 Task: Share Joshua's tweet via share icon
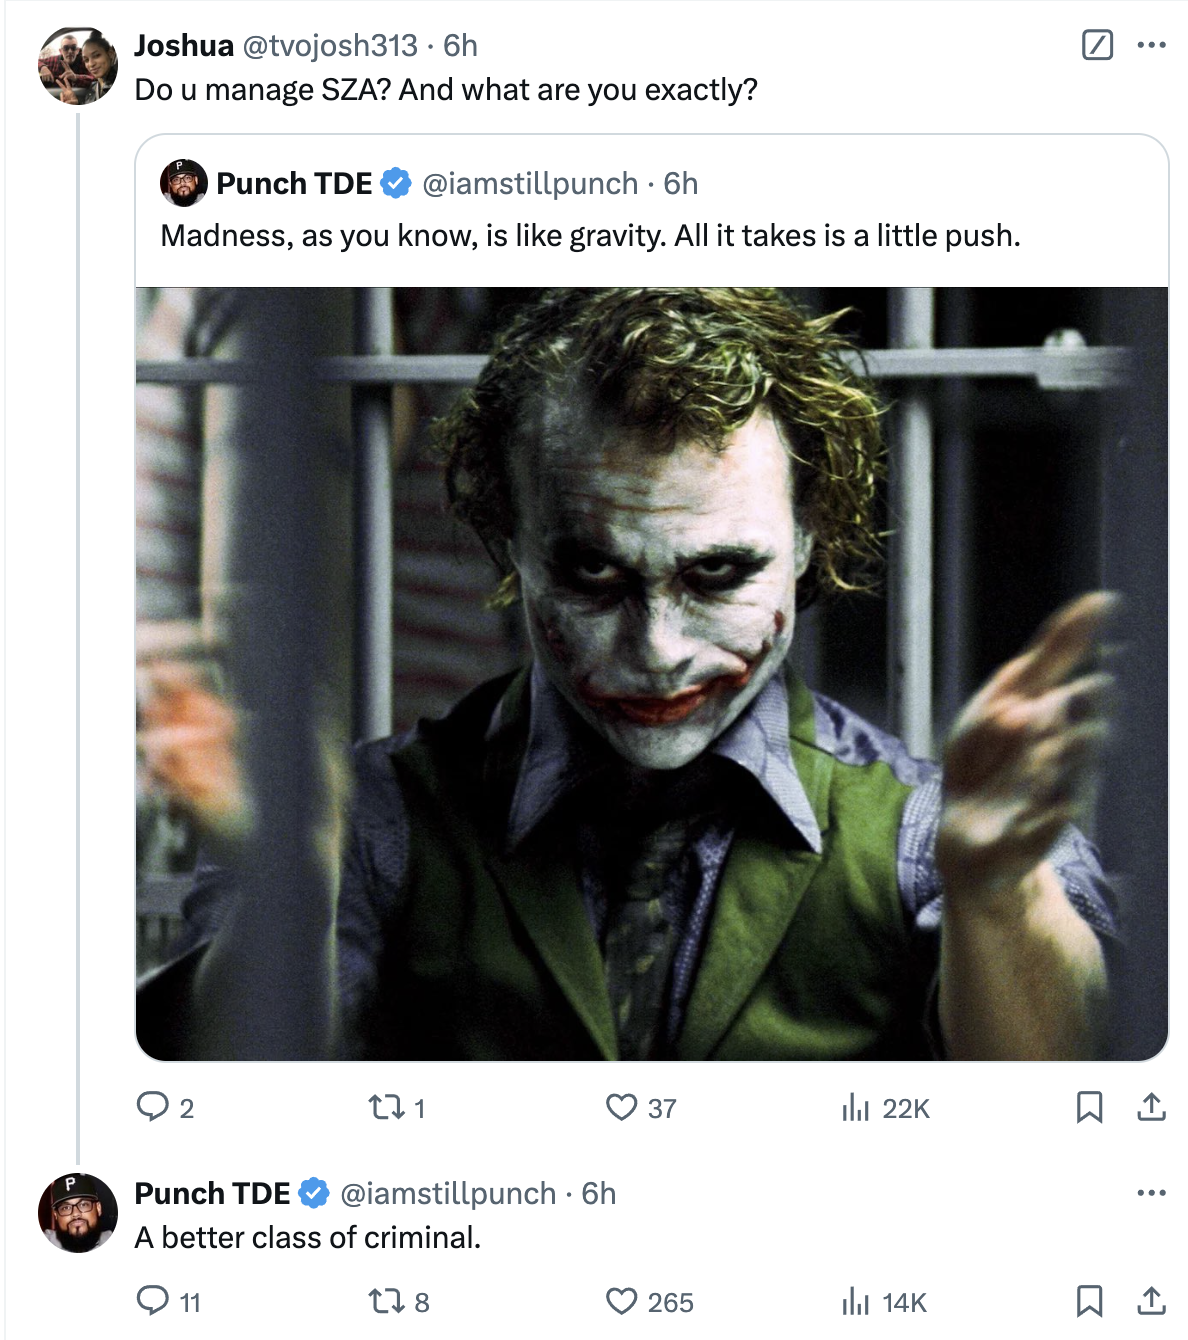click(x=1151, y=1107)
